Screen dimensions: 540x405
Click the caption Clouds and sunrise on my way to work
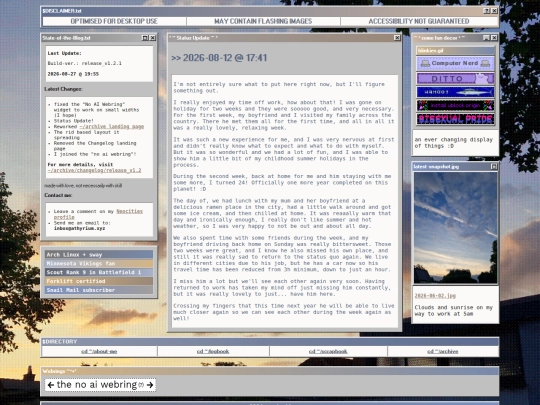tap(454, 311)
